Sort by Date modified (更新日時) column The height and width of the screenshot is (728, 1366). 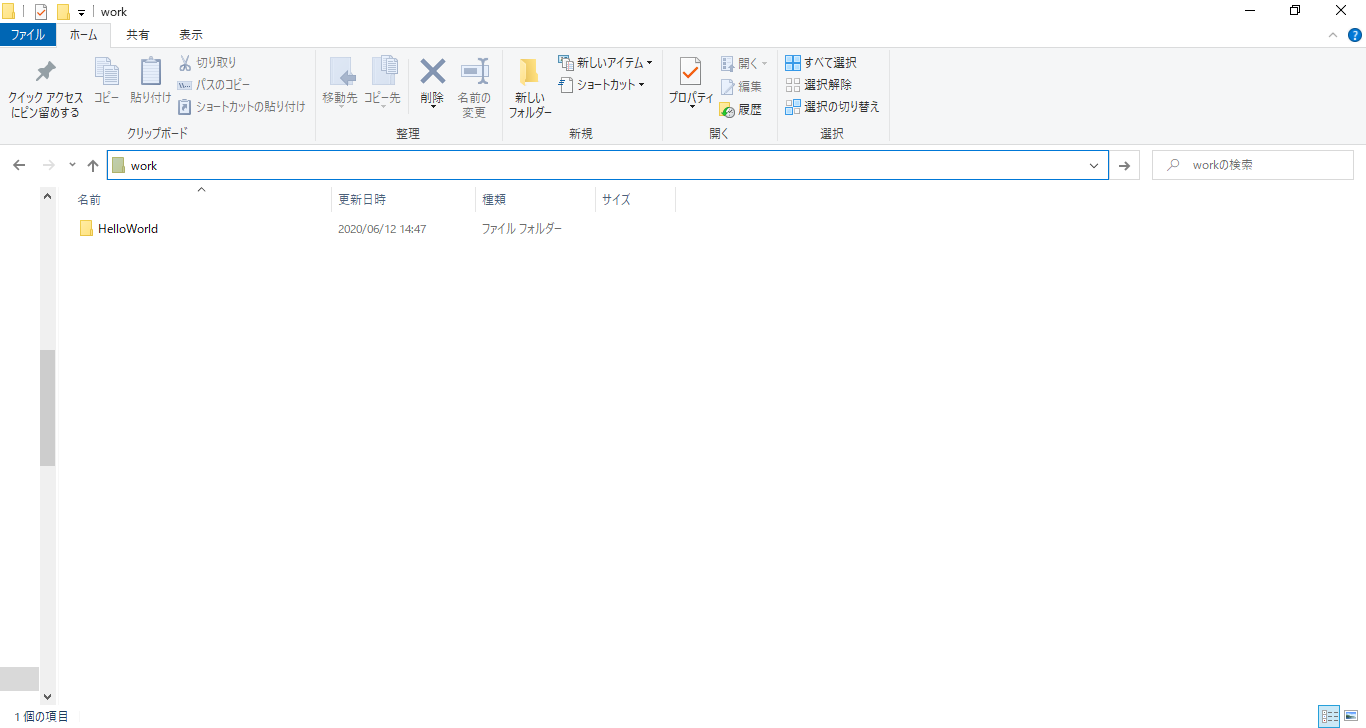pos(403,199)
